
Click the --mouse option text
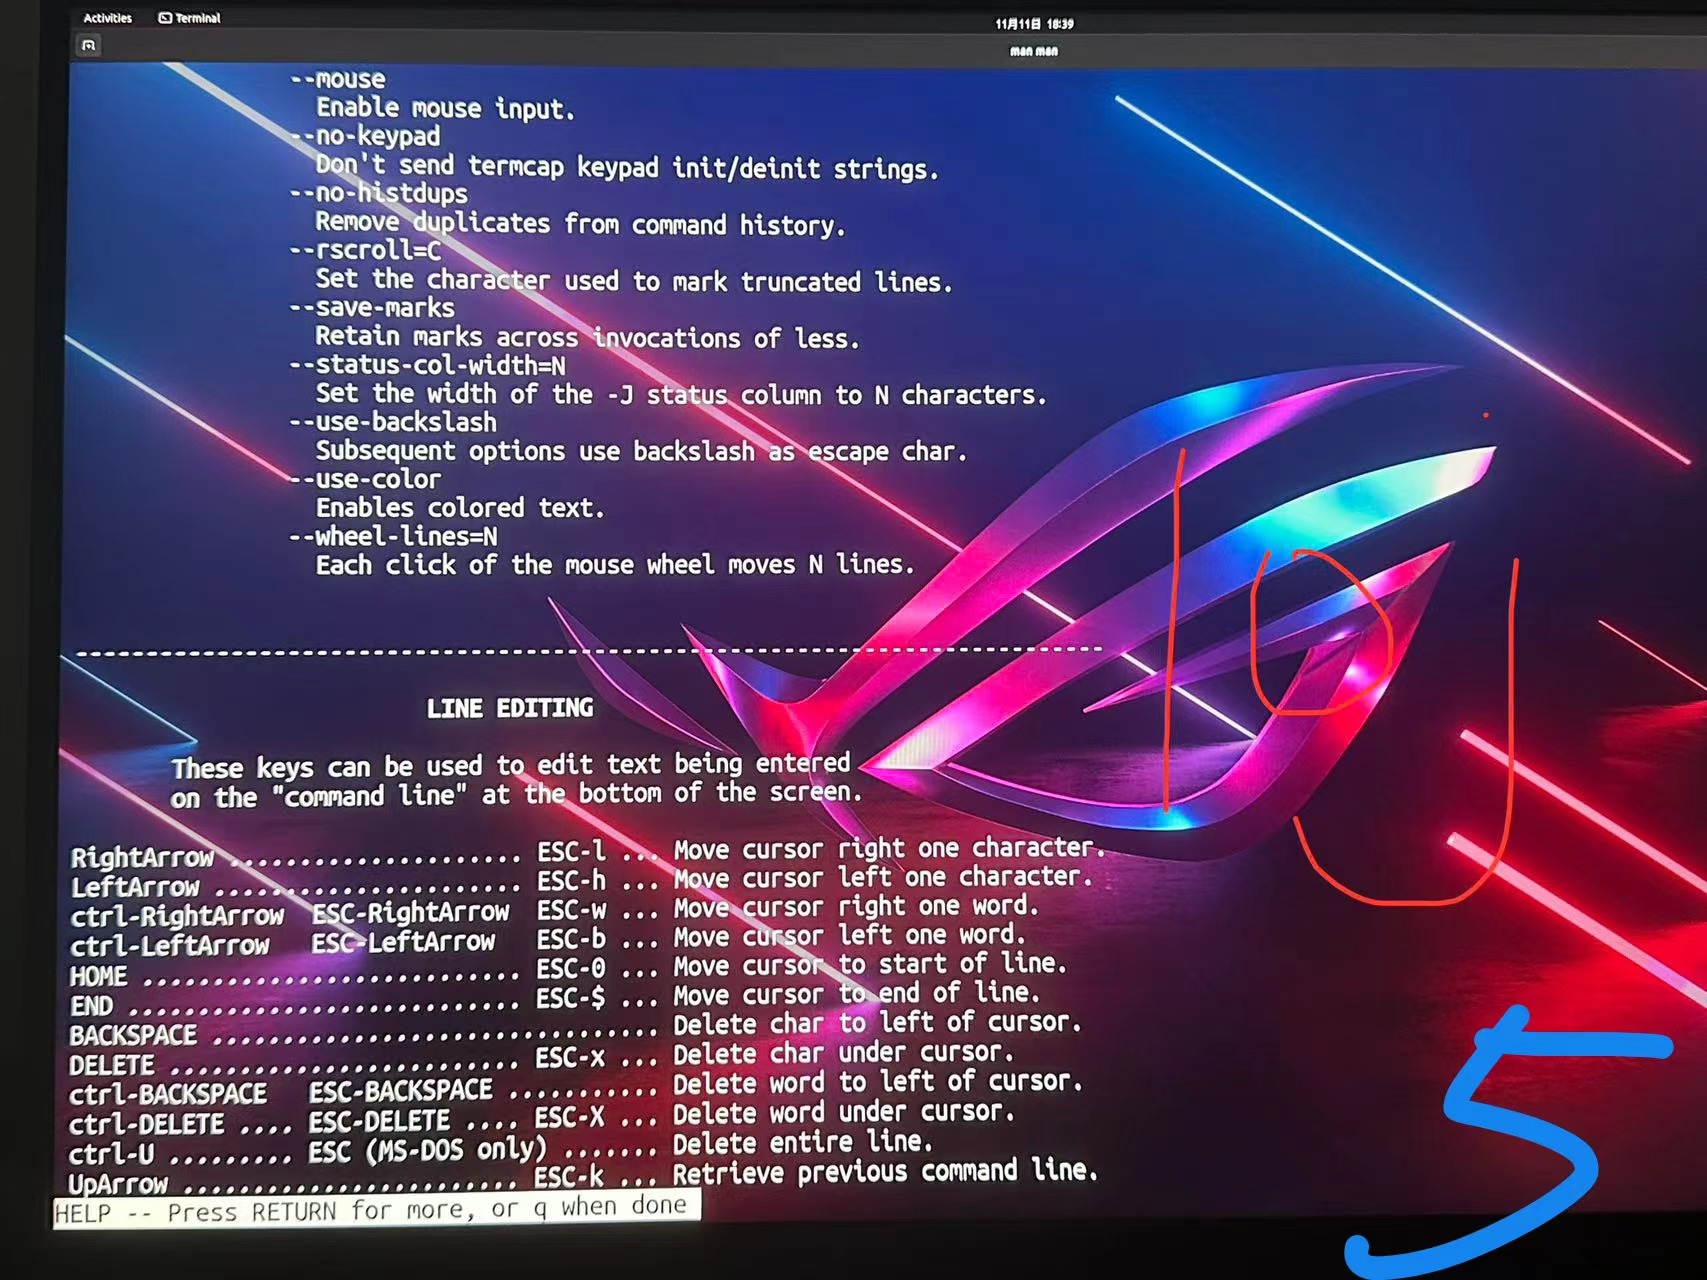[338, 79]
